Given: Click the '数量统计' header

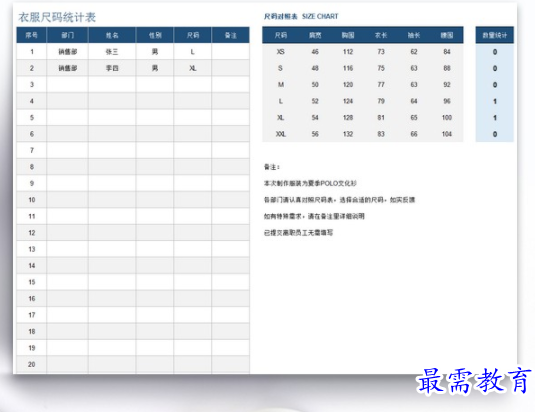Looking at the screenshot, I should [495, 35].
